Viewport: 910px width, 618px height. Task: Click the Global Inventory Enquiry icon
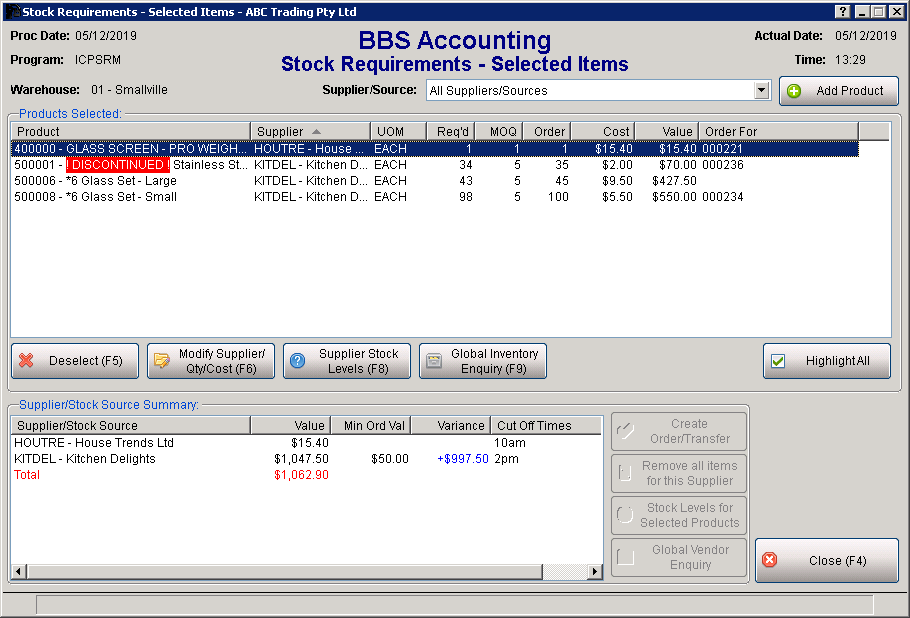434,361
